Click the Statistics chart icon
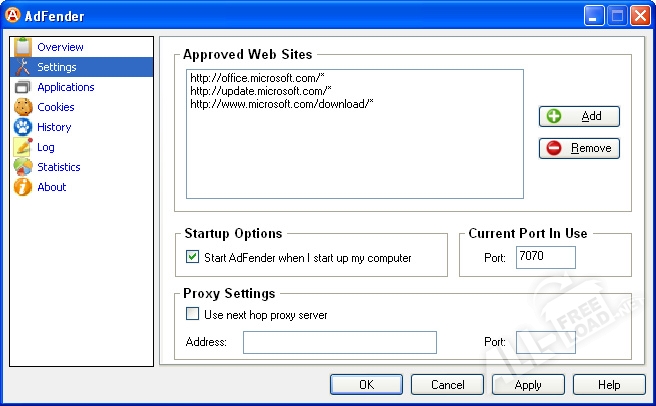This screenshot has height=406, width=656. 22,167
